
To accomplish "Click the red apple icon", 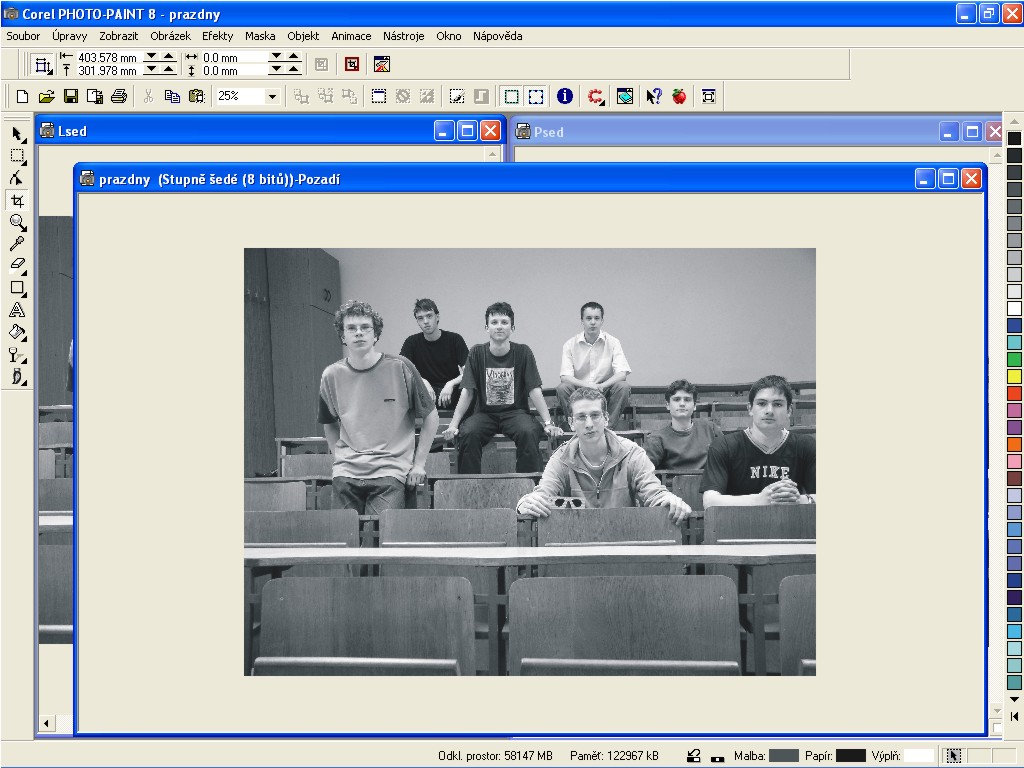I will [x=679, y=97].
